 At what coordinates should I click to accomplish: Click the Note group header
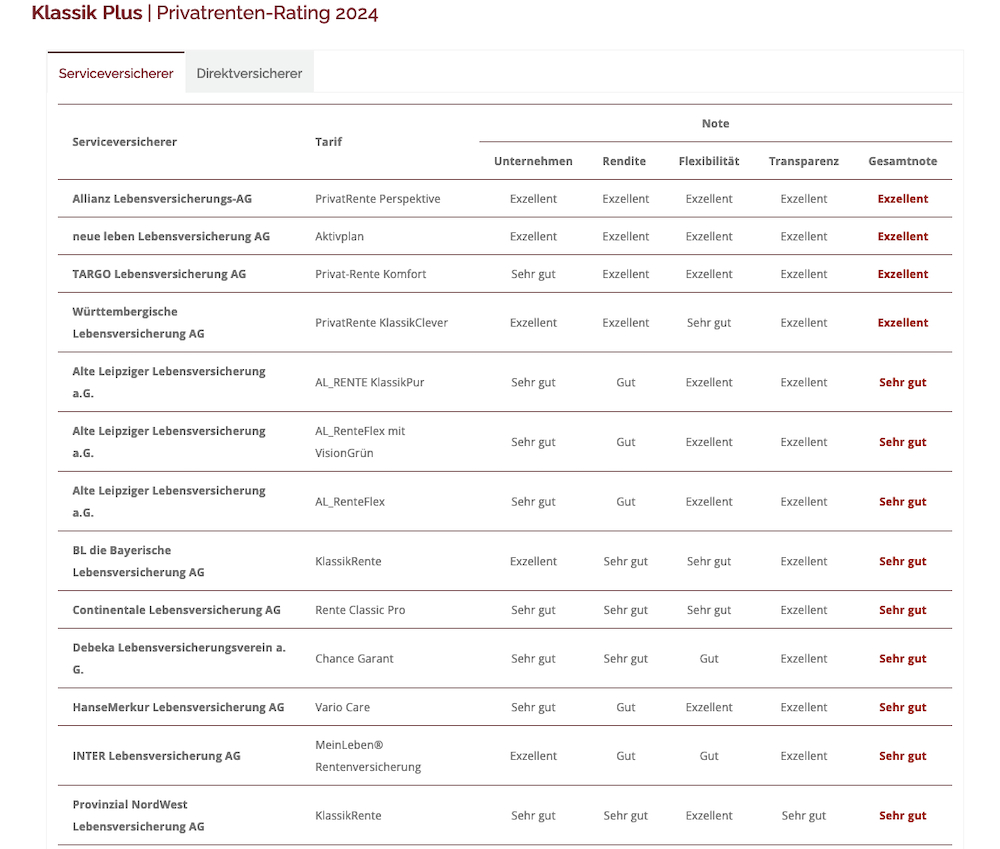coord(716,123)
